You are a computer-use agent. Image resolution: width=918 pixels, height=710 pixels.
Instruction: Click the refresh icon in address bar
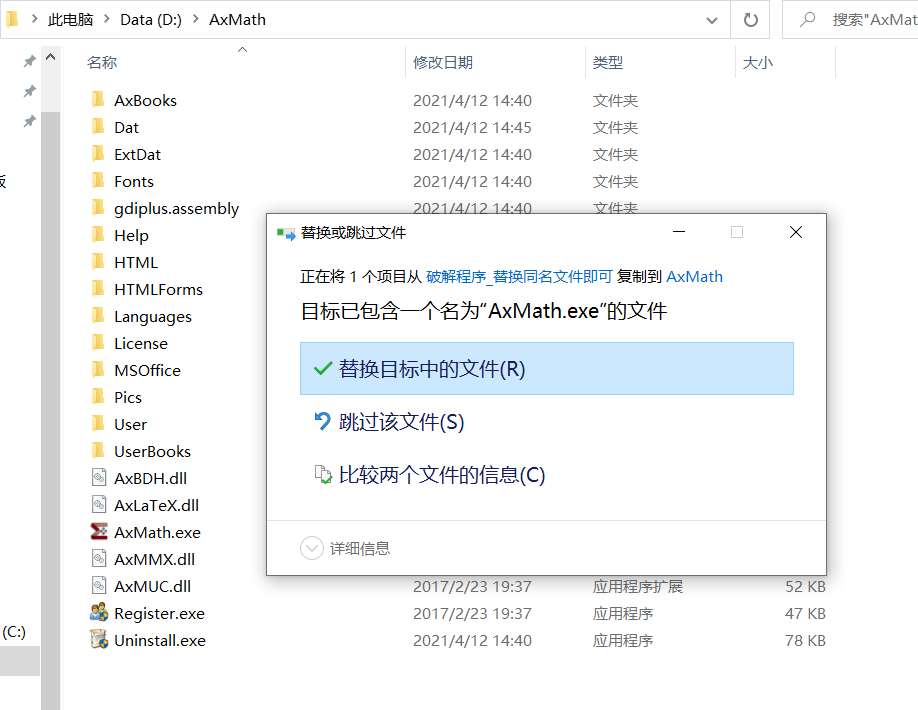point(750,19)
